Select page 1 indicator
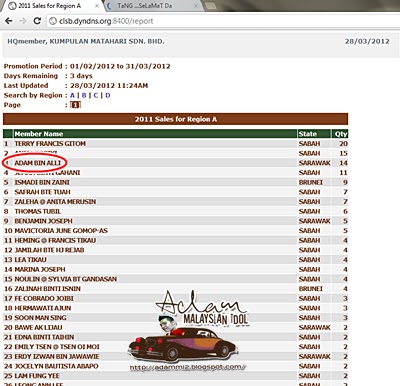Screen dimensions: 400x386 pos(75,105)
